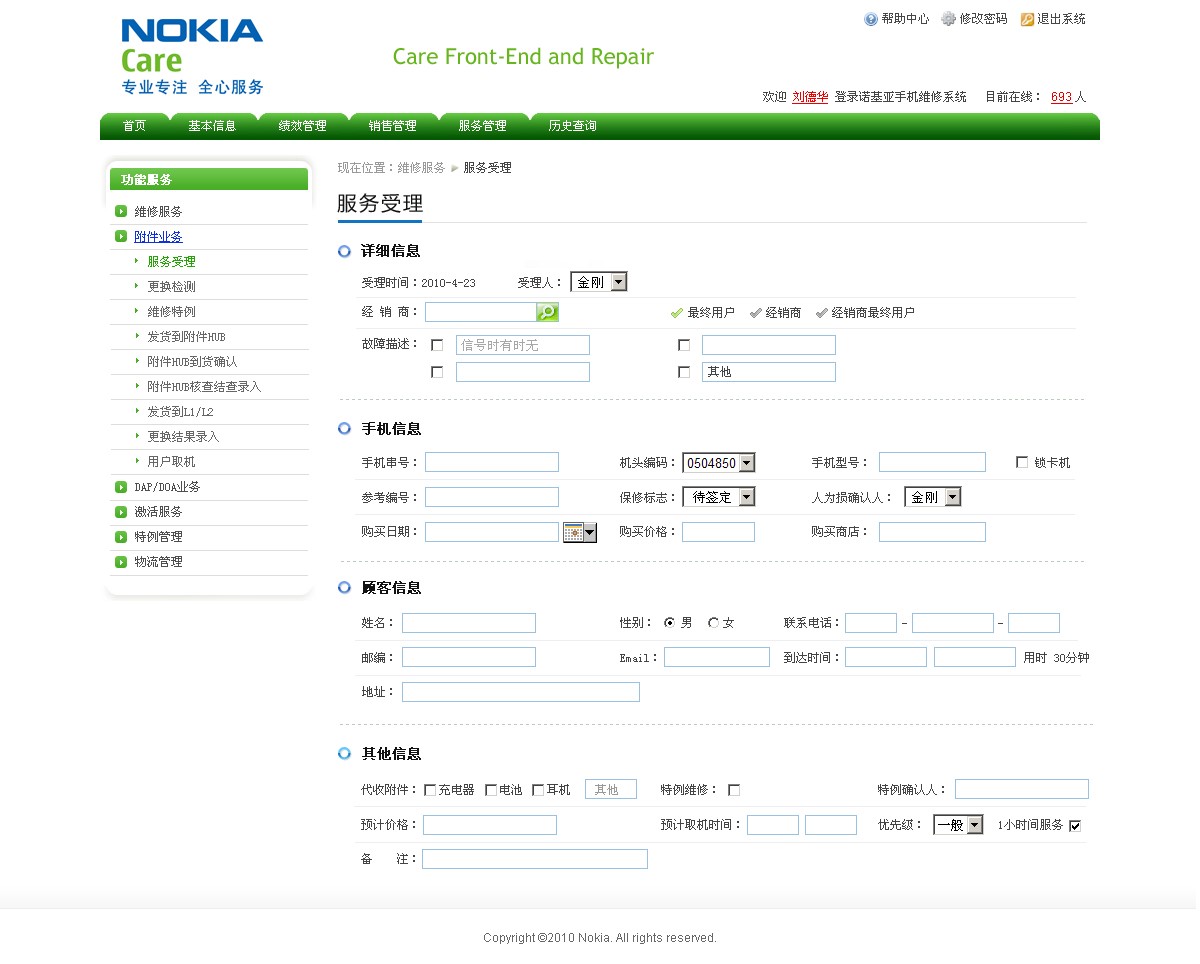Uncheck the 1小时间服务 checkbox
Viewport: 1200px width, 964px height.
1075,826
